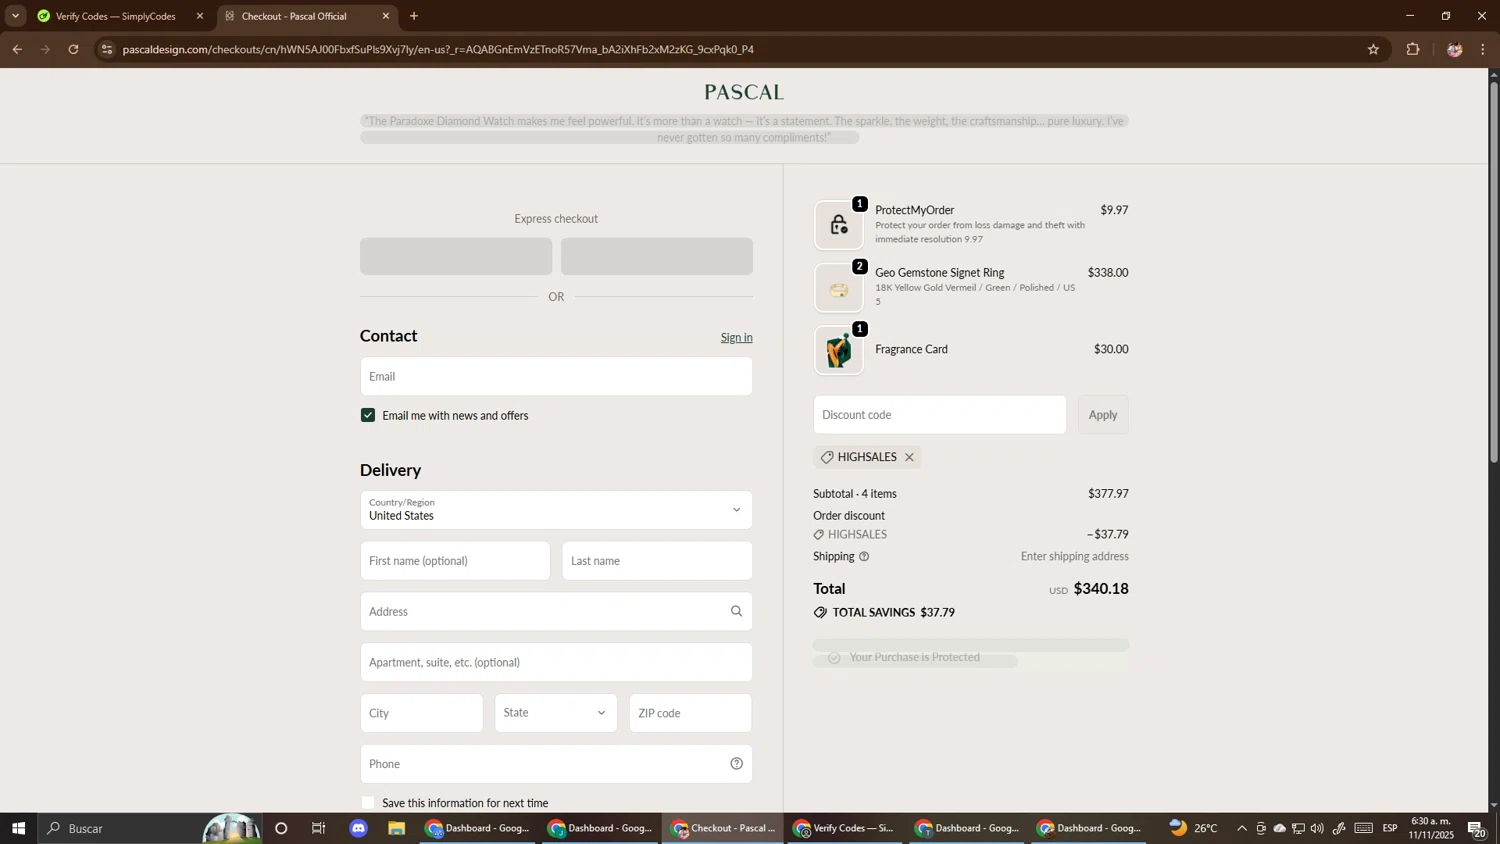Click the PASCAL logo
The height and width of the screenshot is (844, 1500).
click(x=744, y=92)
